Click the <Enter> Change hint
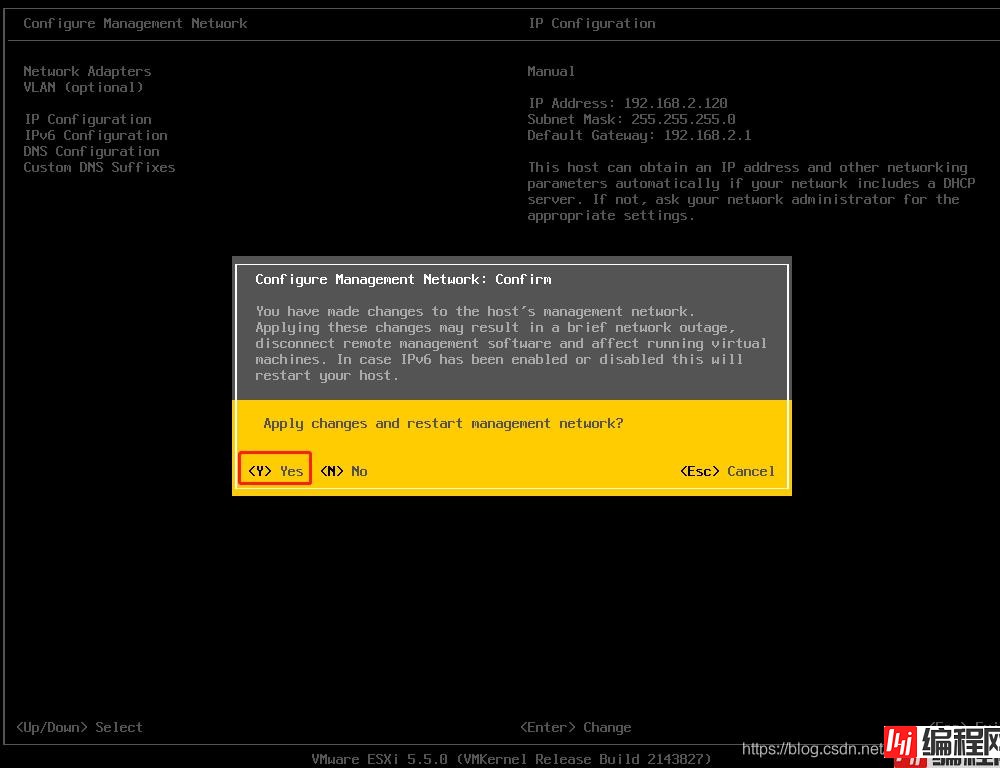Viewport: 1000px width, 768px height. point(575,727)
